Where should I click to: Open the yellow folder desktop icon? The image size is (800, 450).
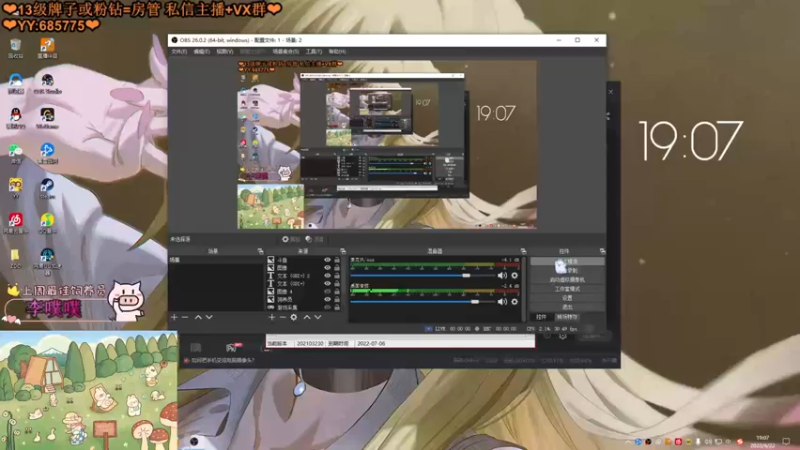tap(15, 258)
